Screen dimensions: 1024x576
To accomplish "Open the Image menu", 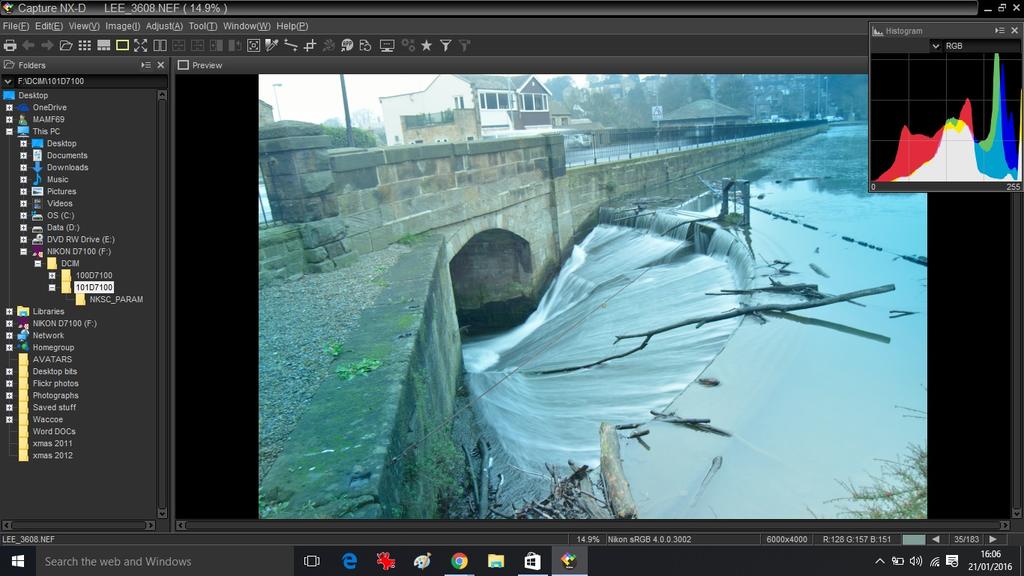I will [x=122, y=26].
